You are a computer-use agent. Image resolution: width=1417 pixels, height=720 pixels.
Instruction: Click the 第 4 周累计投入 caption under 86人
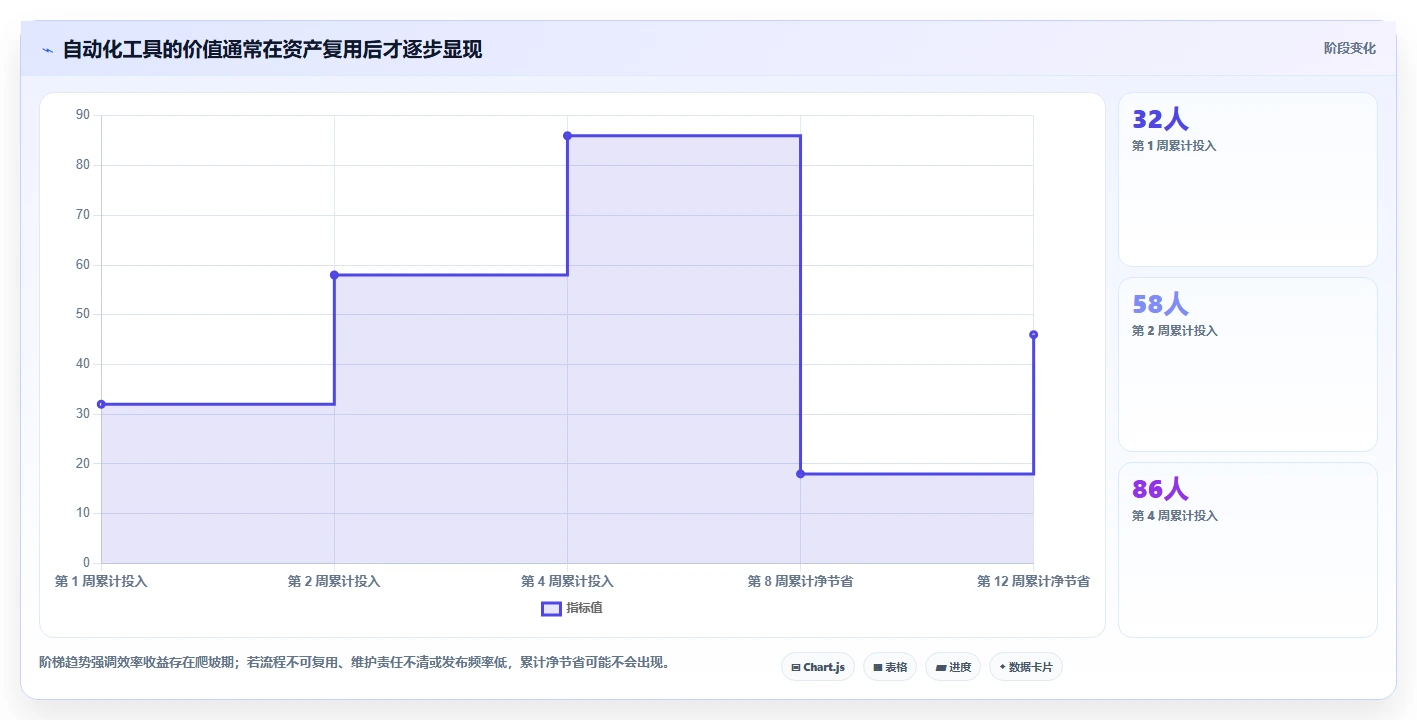[1174, 516]
